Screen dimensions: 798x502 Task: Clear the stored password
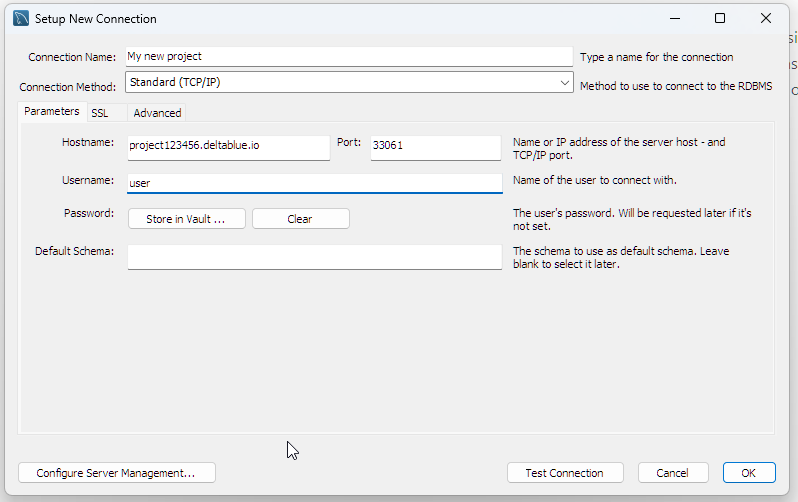(x=300, y=219)
